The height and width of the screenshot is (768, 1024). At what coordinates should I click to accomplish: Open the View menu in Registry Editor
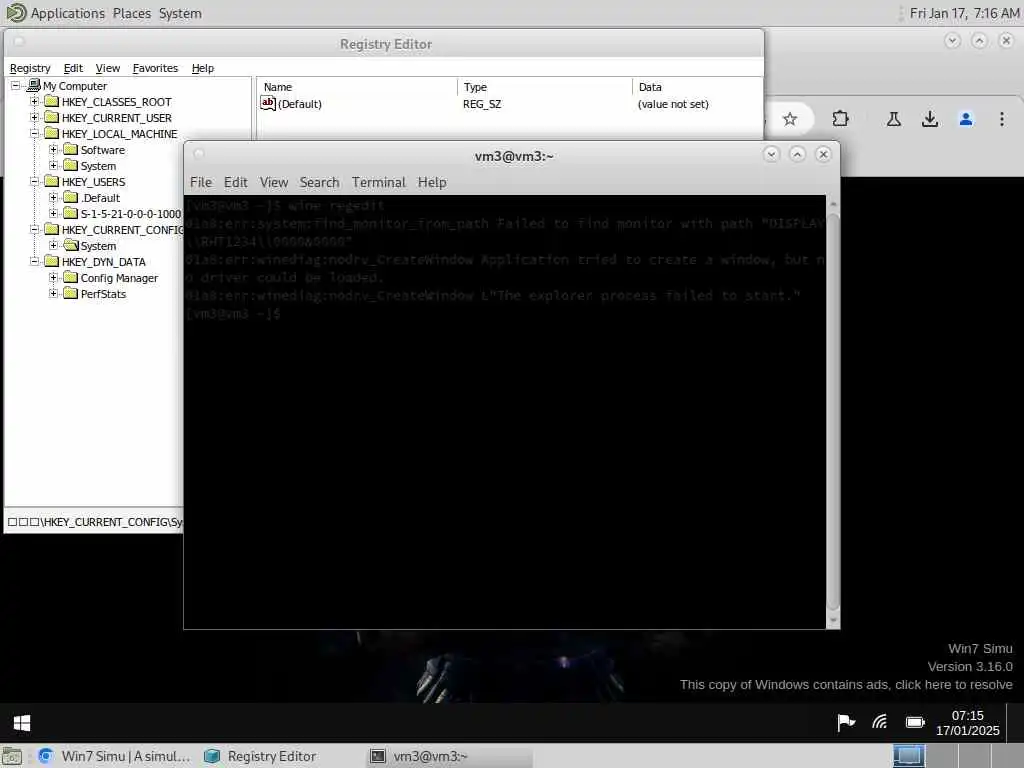click(108, 68)
